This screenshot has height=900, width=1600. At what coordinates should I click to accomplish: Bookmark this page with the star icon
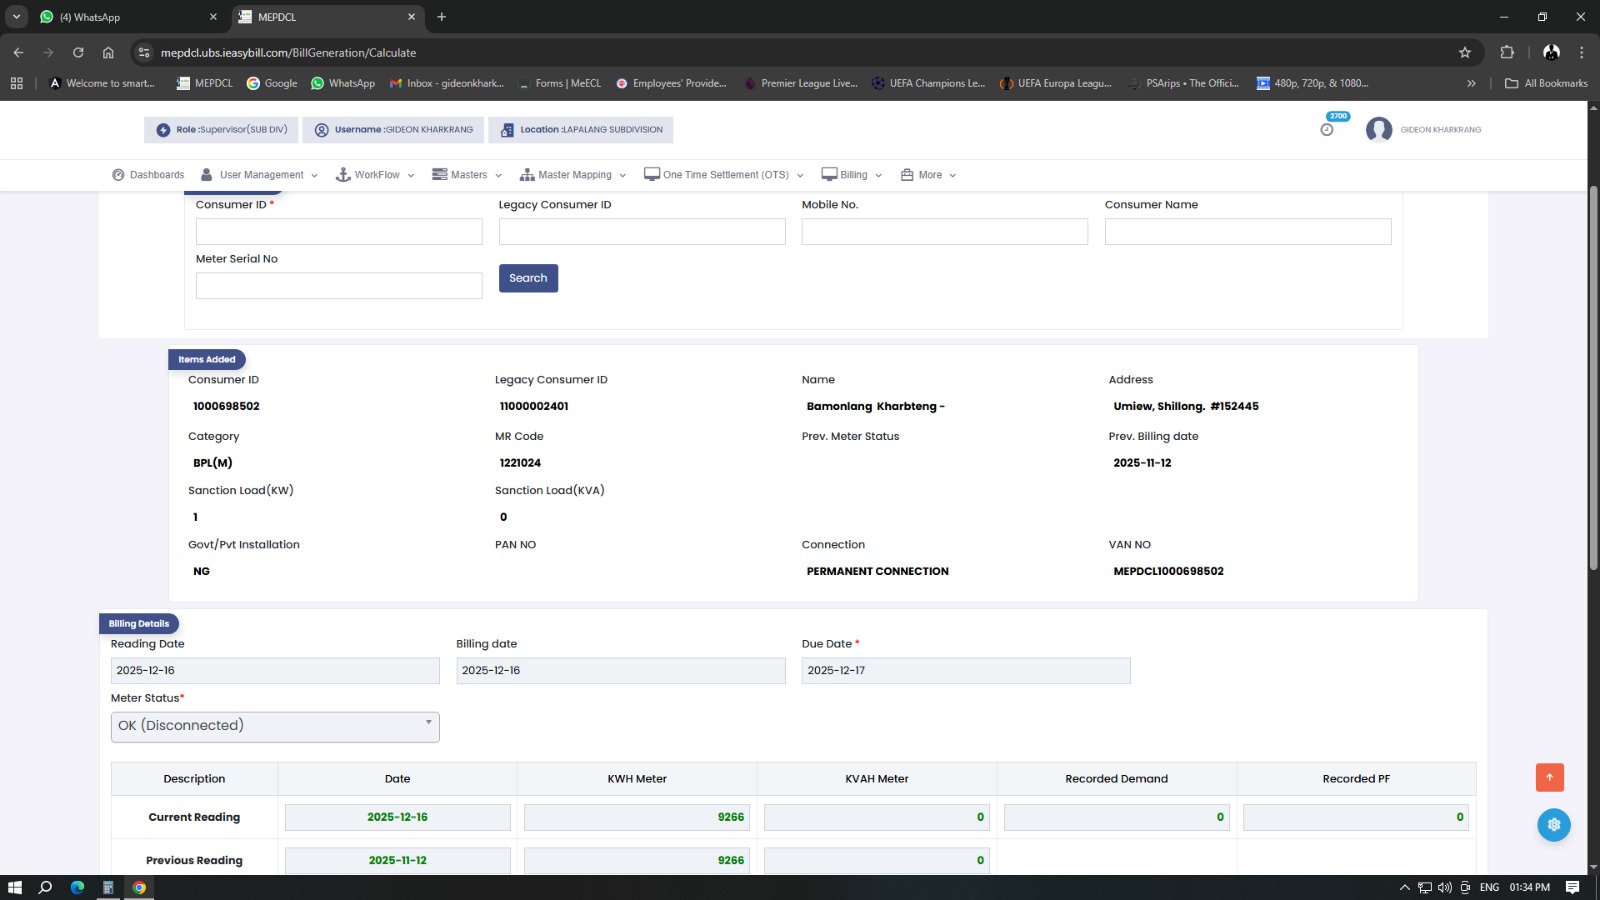coord(1465,53)
